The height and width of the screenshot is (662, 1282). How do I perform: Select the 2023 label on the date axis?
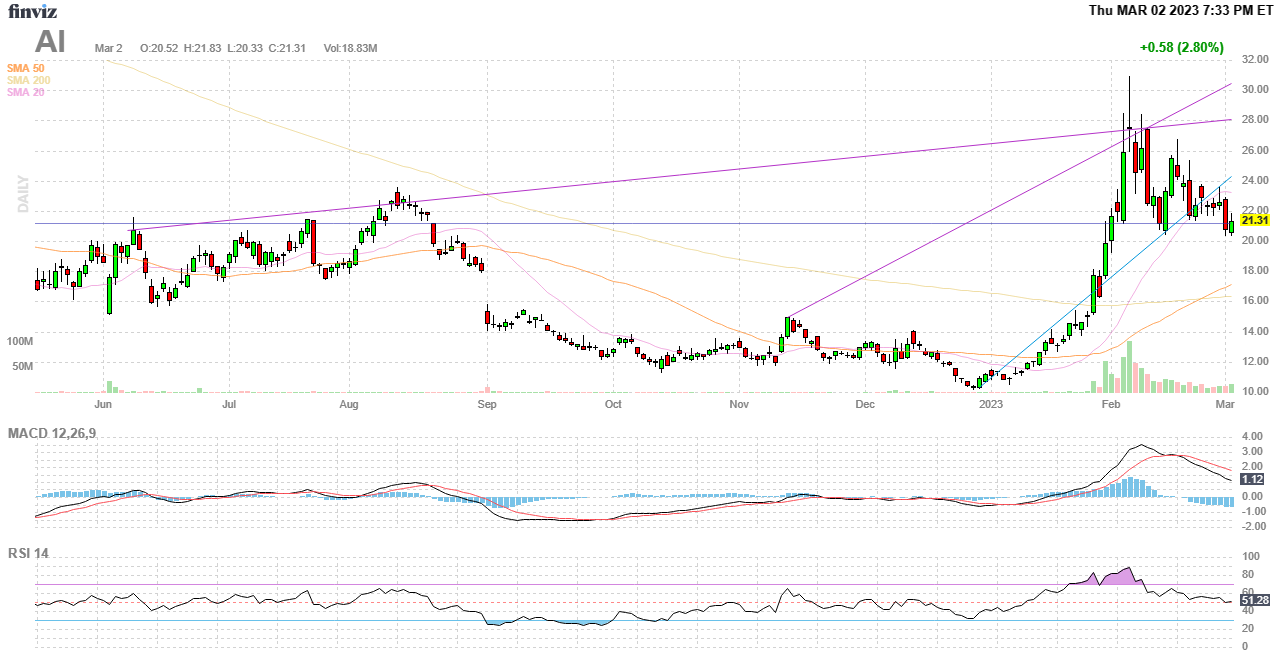pyautogui.click(x=990, y=405)
